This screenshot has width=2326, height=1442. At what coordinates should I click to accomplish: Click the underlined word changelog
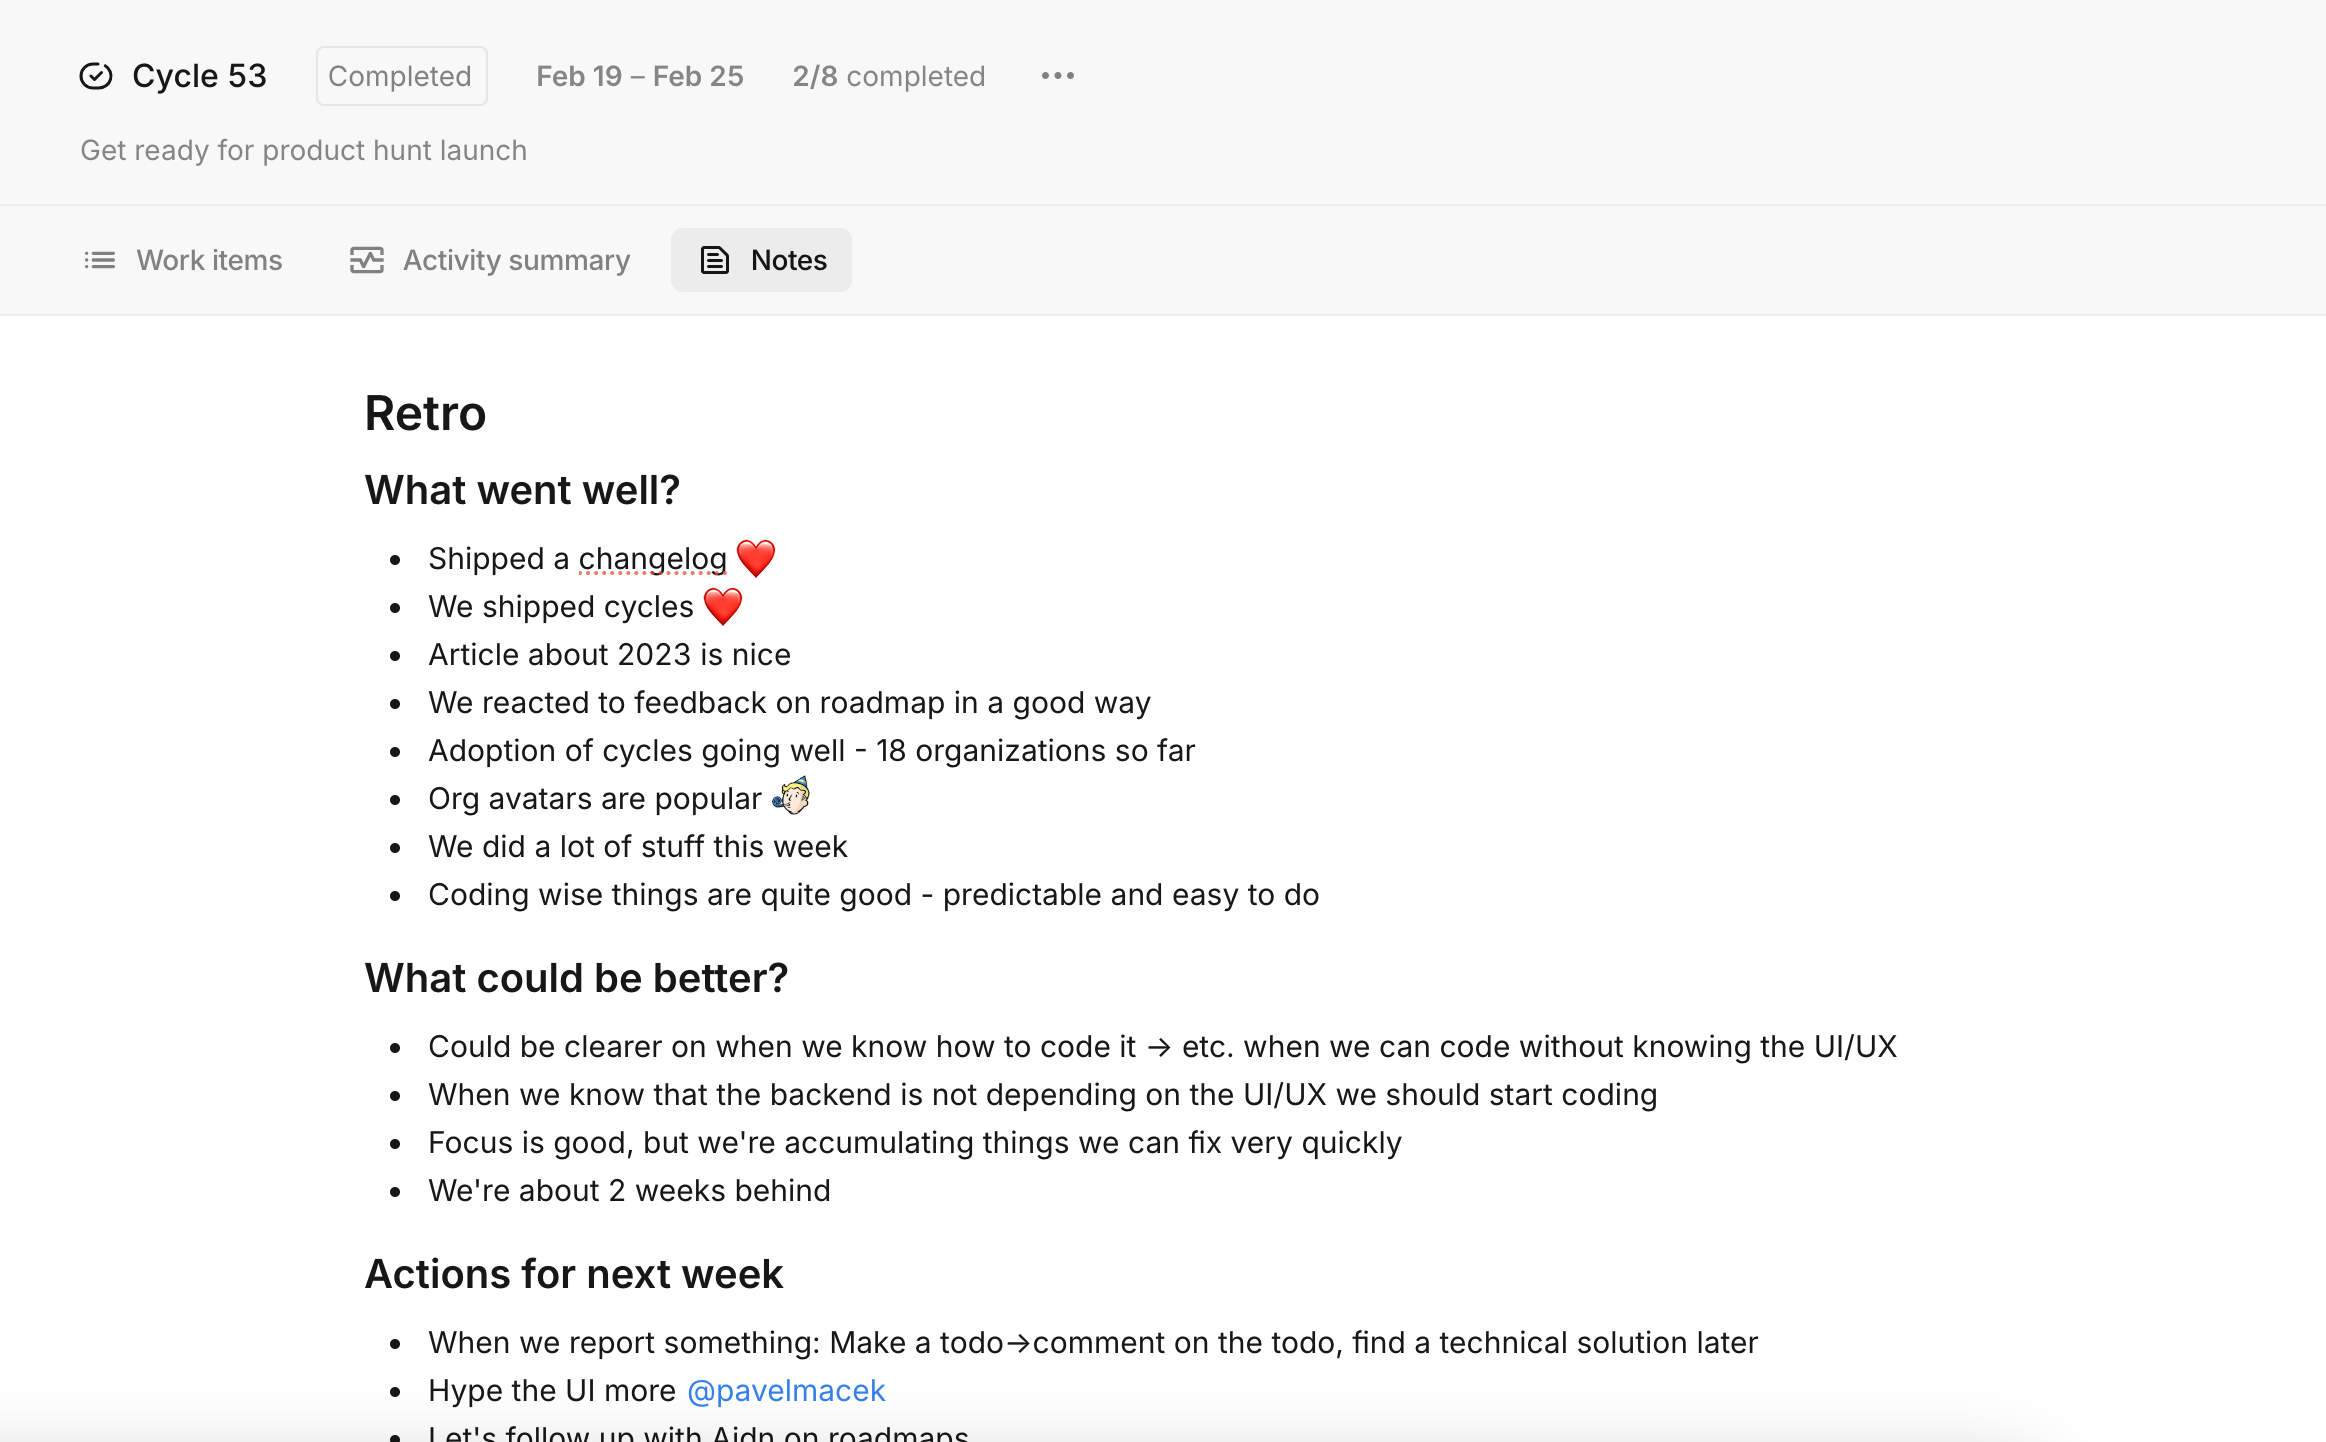pyautogui.click(x=653, y=559)
